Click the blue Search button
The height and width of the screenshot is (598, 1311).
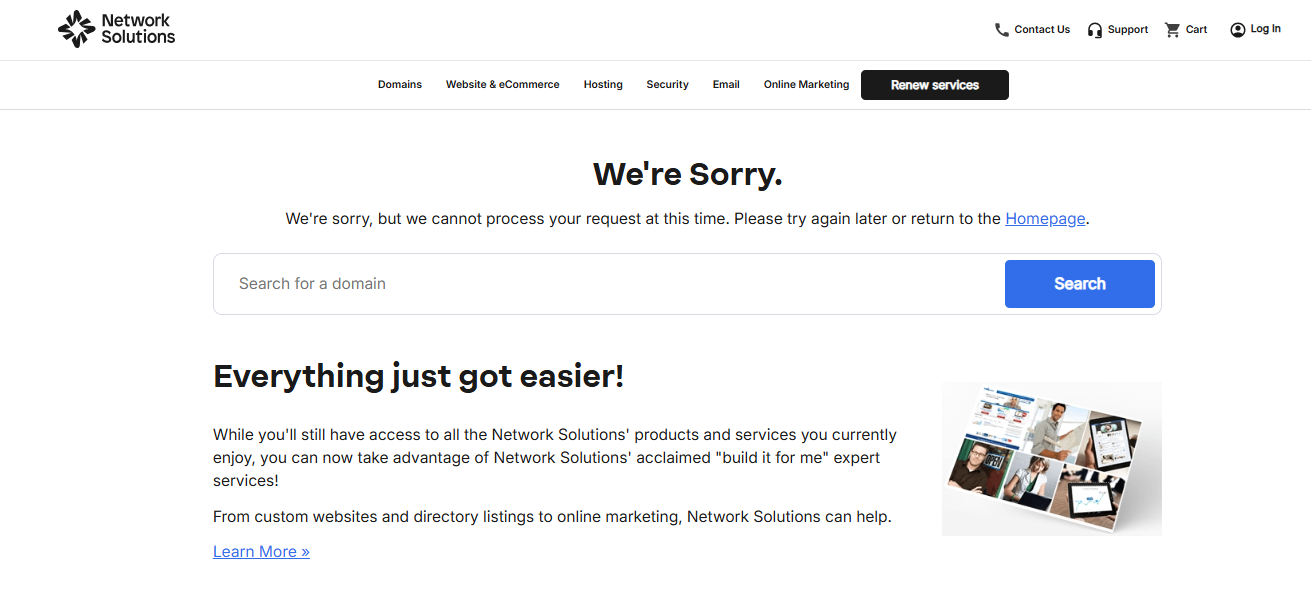click(x=1079, y=283)
